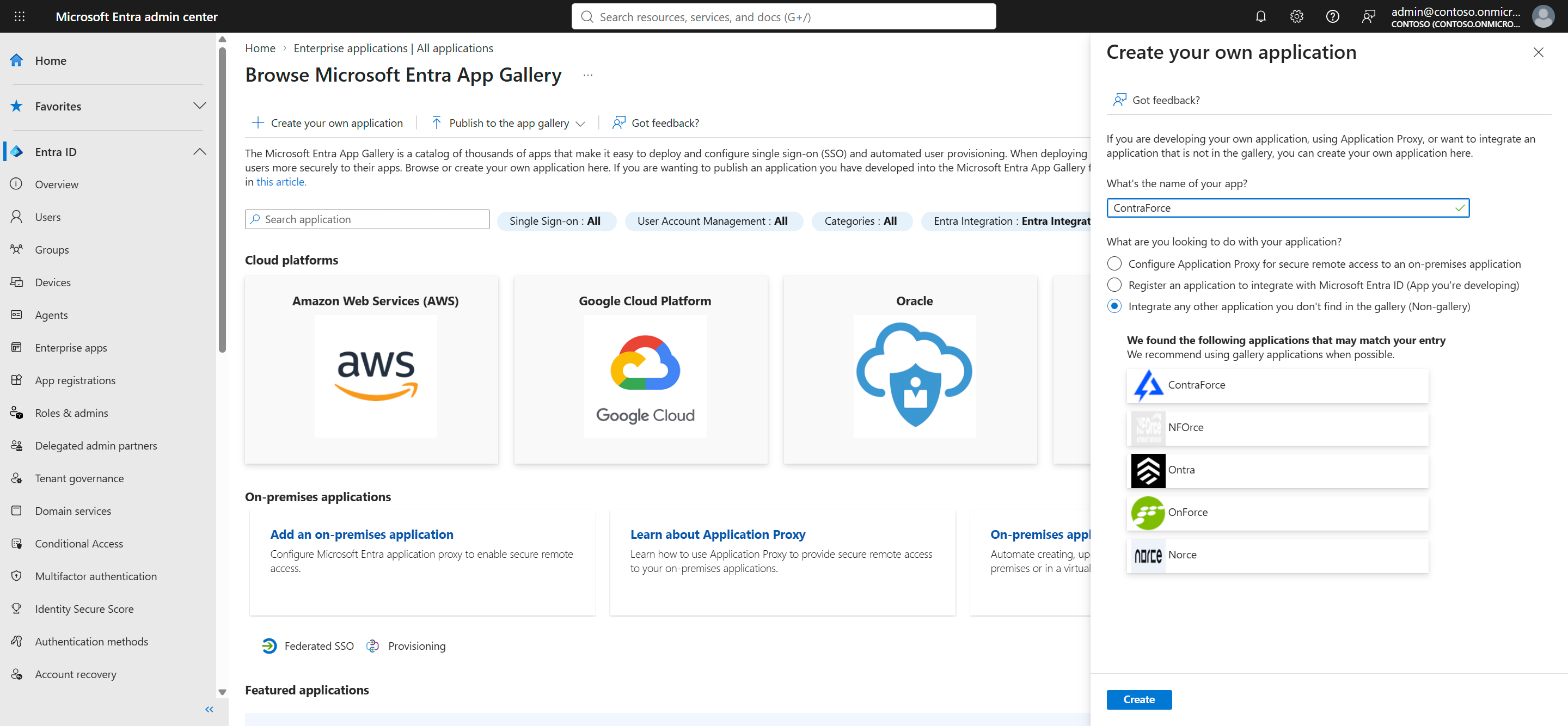Viewport: 1568px width, 726px height.
Task: Click the Search application box
Action: coord(367,219)
